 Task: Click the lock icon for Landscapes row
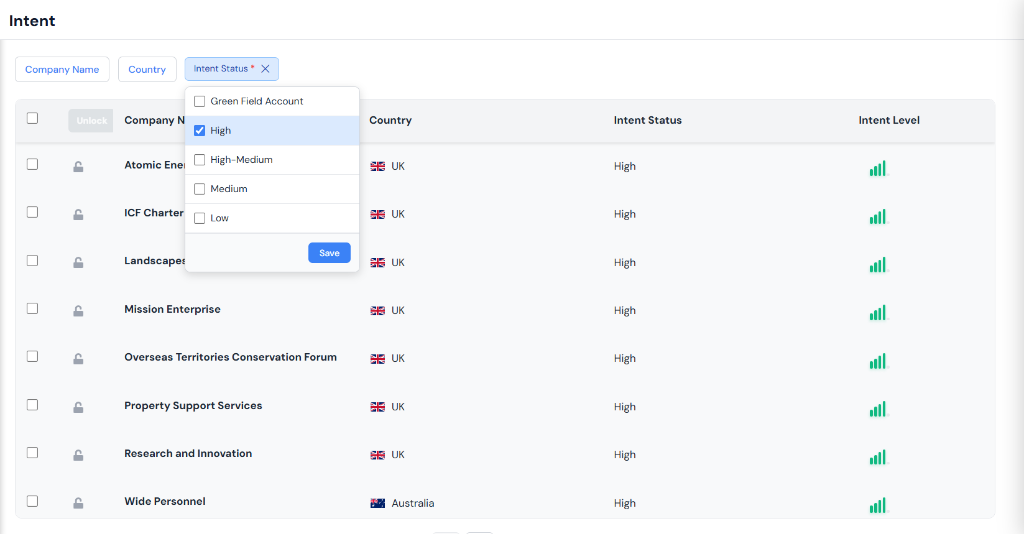(78, 263)
